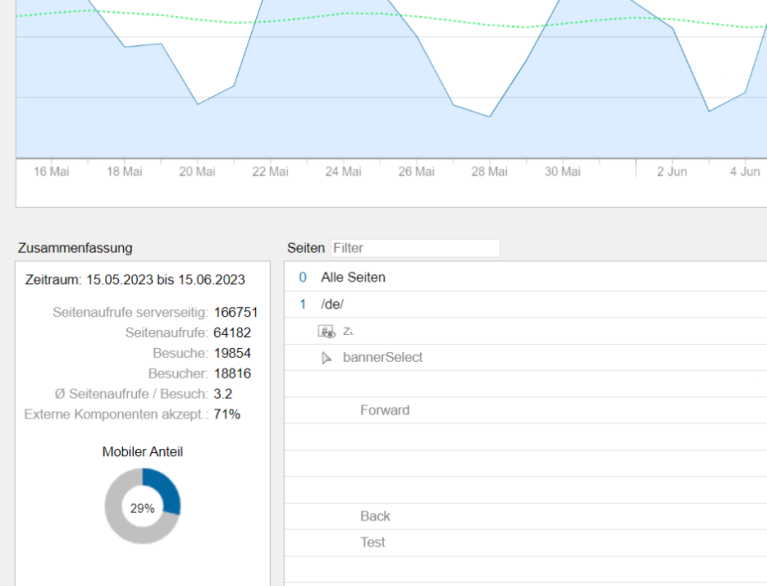Open the /de/ page entry
Screen dimensions: 767x586
pos(332,304)
